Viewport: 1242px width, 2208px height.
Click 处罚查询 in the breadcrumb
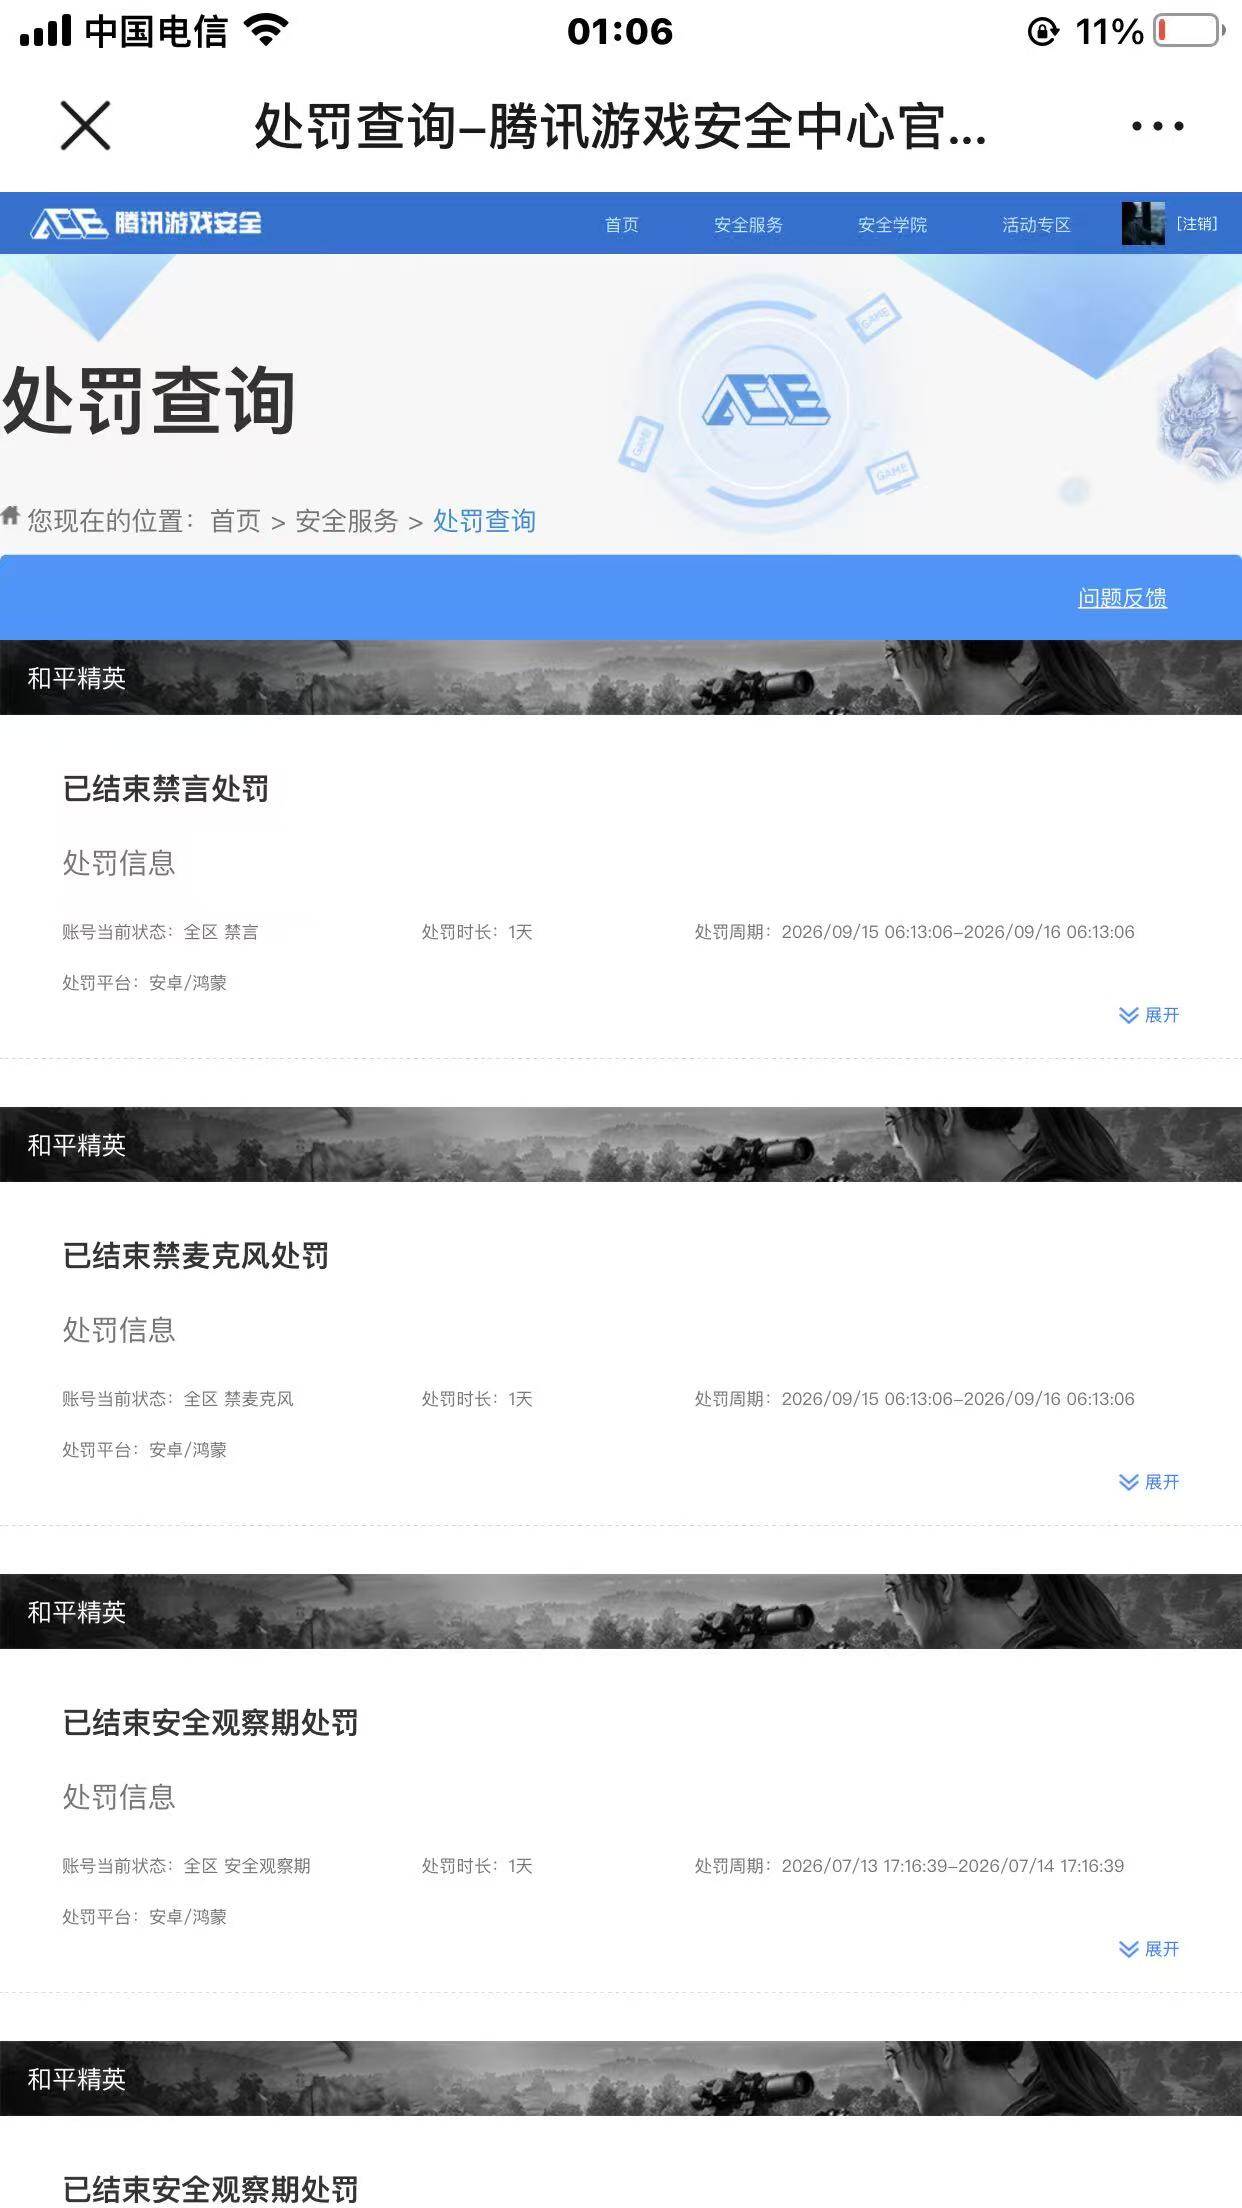(484, 521)
